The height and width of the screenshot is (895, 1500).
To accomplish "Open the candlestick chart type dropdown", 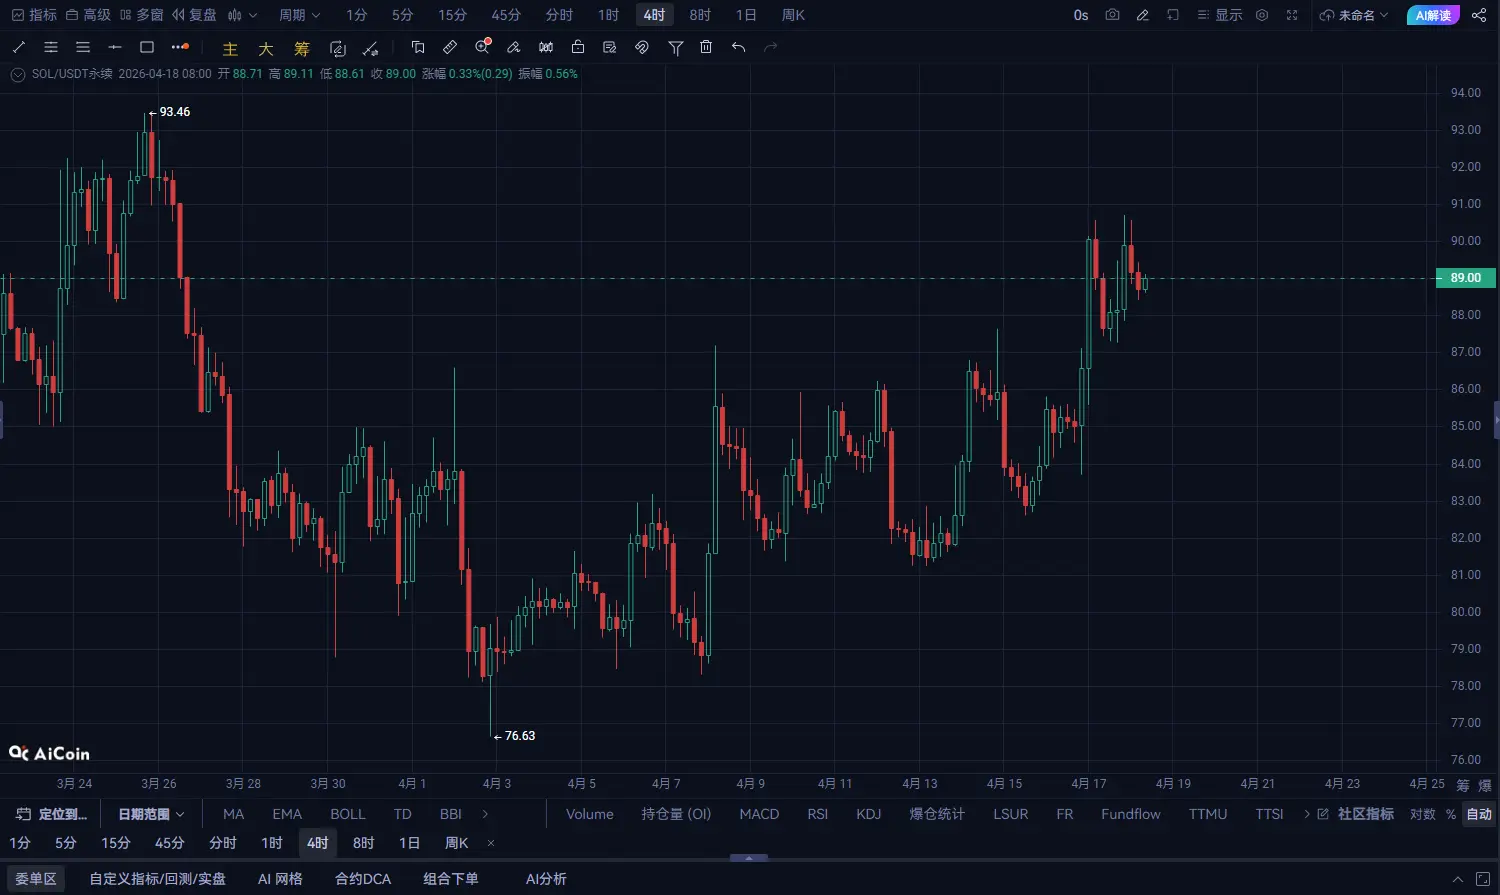I will (242, 15).
